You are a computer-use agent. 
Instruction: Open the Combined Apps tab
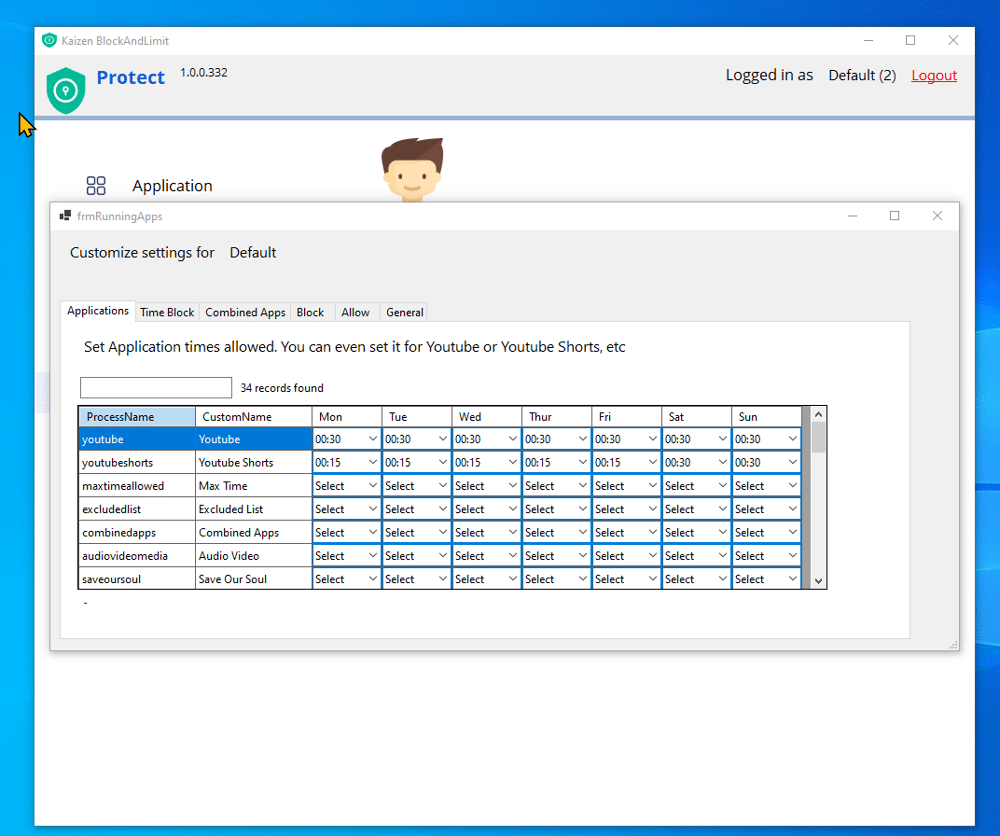(245, 312)
